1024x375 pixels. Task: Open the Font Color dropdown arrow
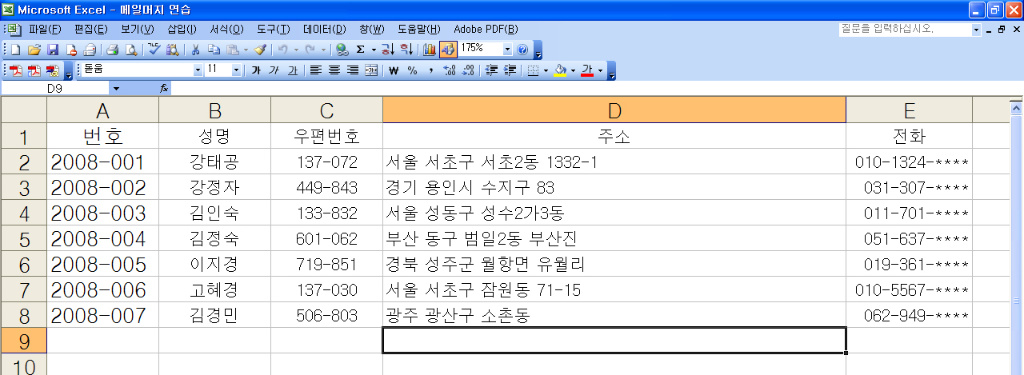click(x=600, y=71)
